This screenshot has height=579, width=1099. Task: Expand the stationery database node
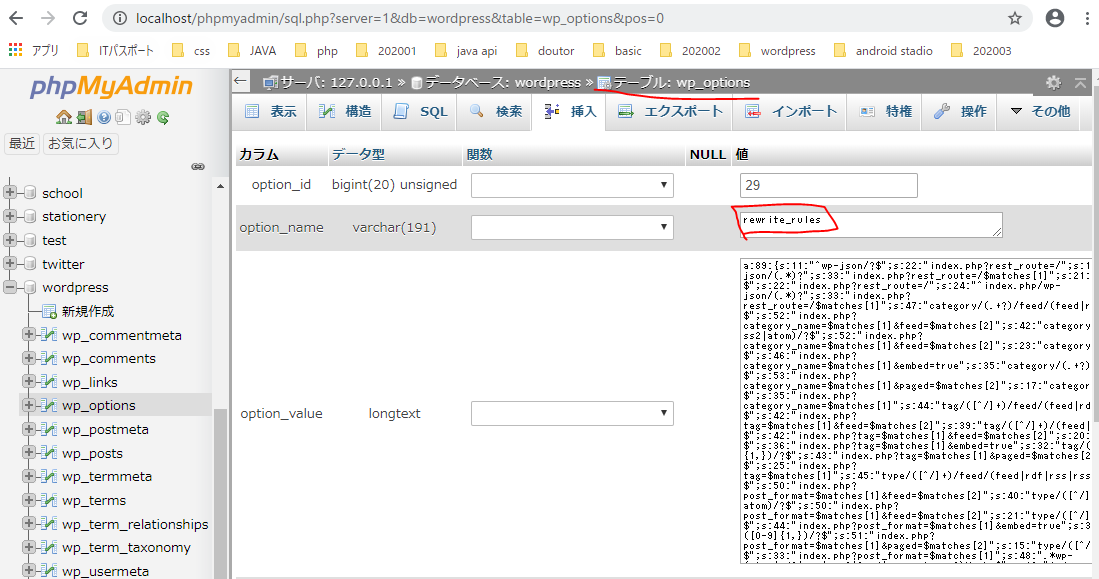pos(10,216)
